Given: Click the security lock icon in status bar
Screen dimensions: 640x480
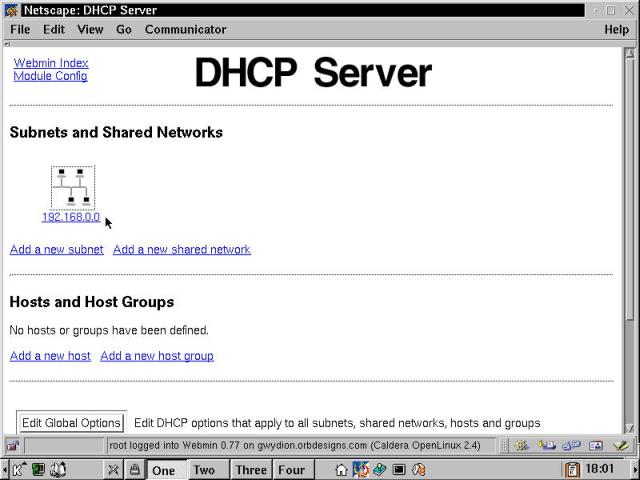Looking at the screenshot, I should [x=13, y=445].
